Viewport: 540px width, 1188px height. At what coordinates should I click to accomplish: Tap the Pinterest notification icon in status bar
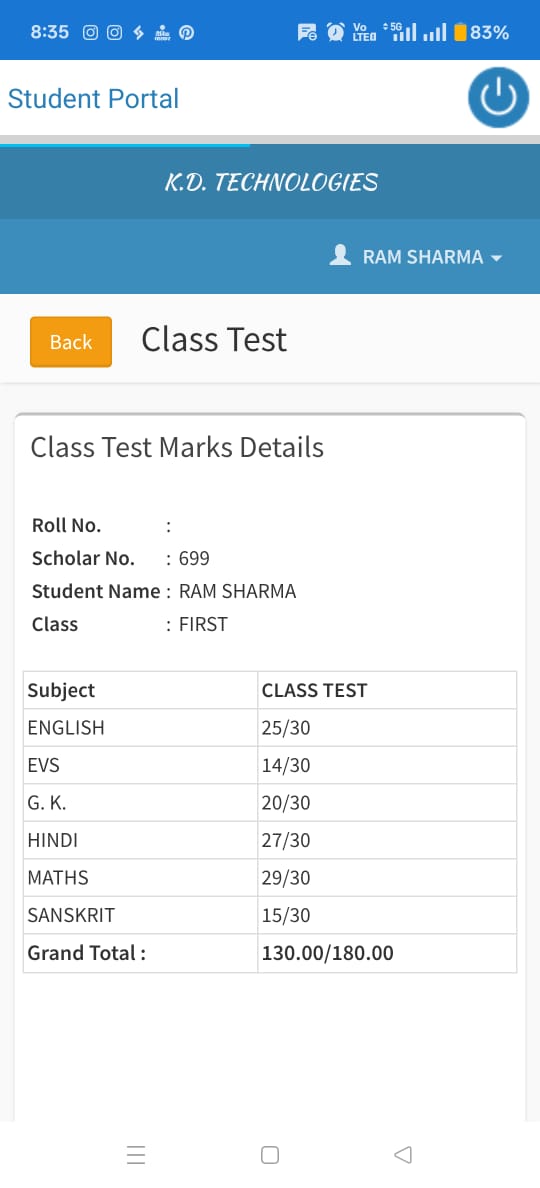pyautogui.click(x=186, y=33)
